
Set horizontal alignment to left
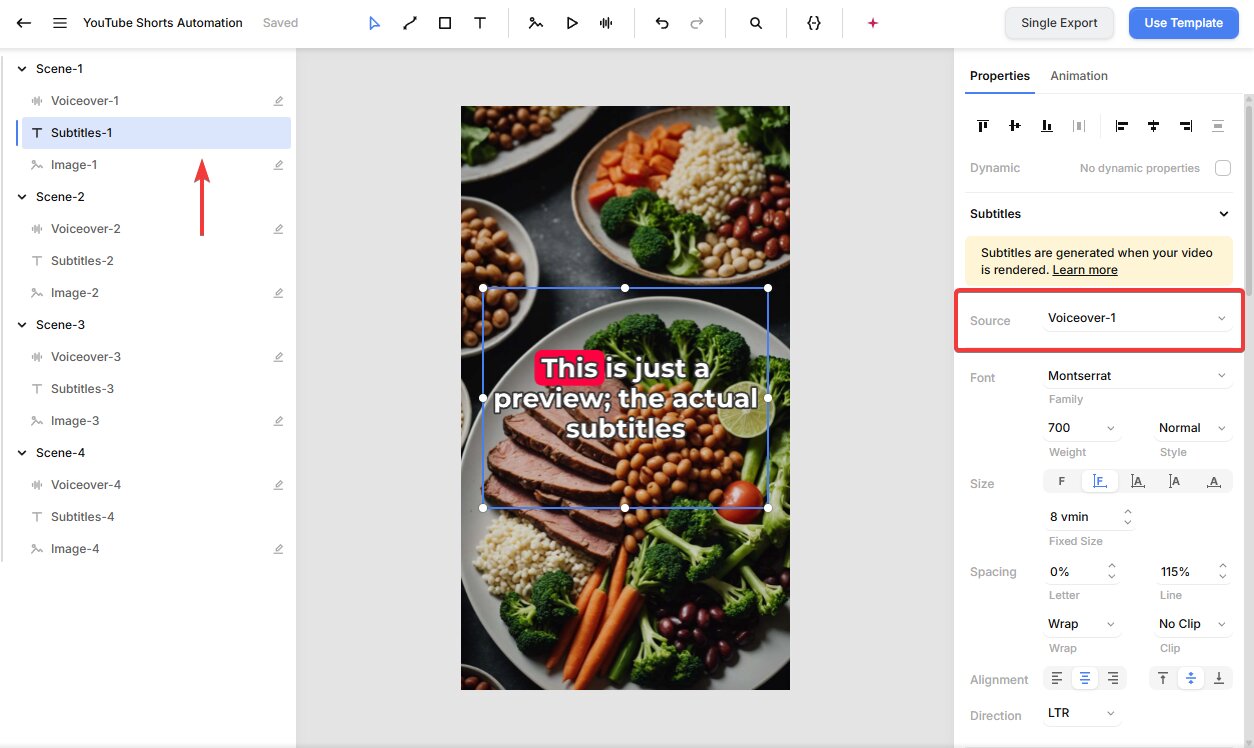(x=1057, y=679)
